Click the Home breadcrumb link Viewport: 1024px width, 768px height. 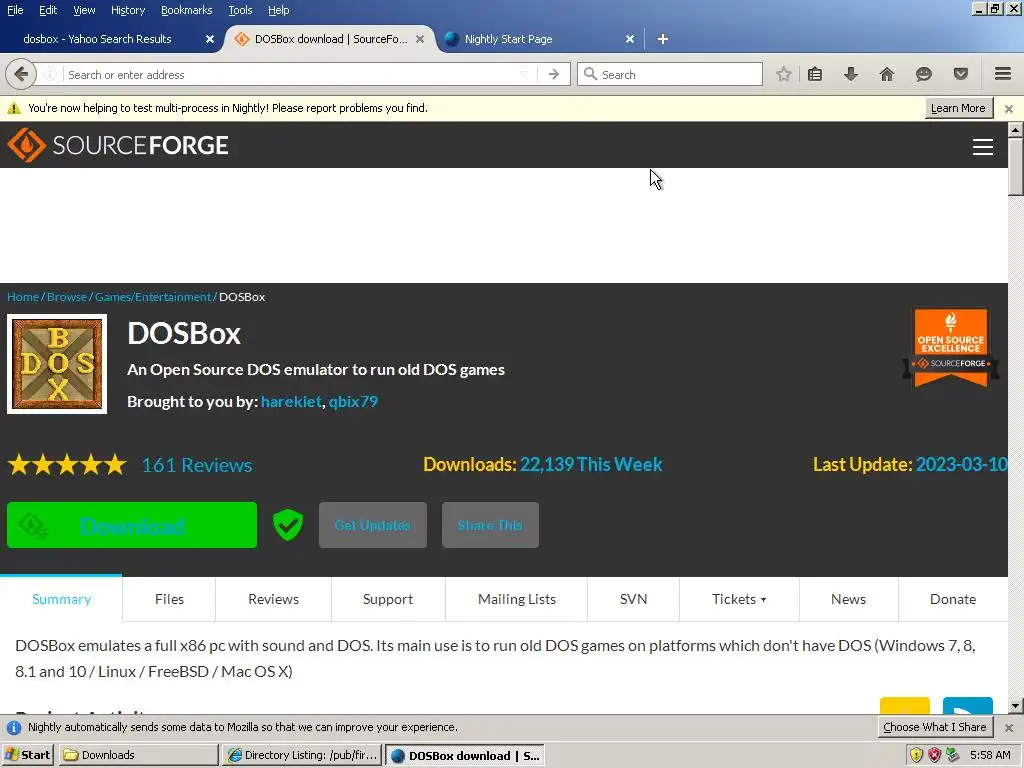[x=23, y=297]
